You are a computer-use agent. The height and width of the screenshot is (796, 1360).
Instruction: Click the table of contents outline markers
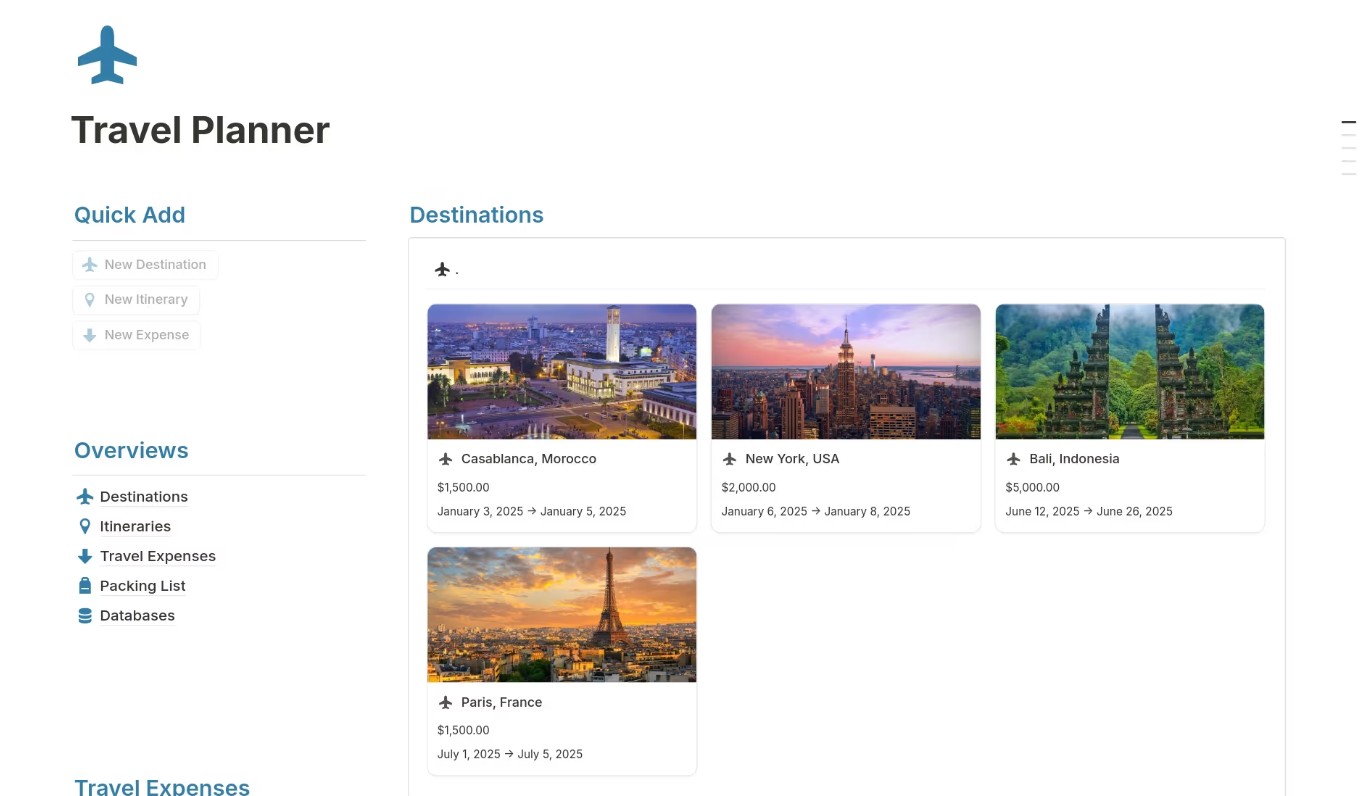pos(1348,148)
